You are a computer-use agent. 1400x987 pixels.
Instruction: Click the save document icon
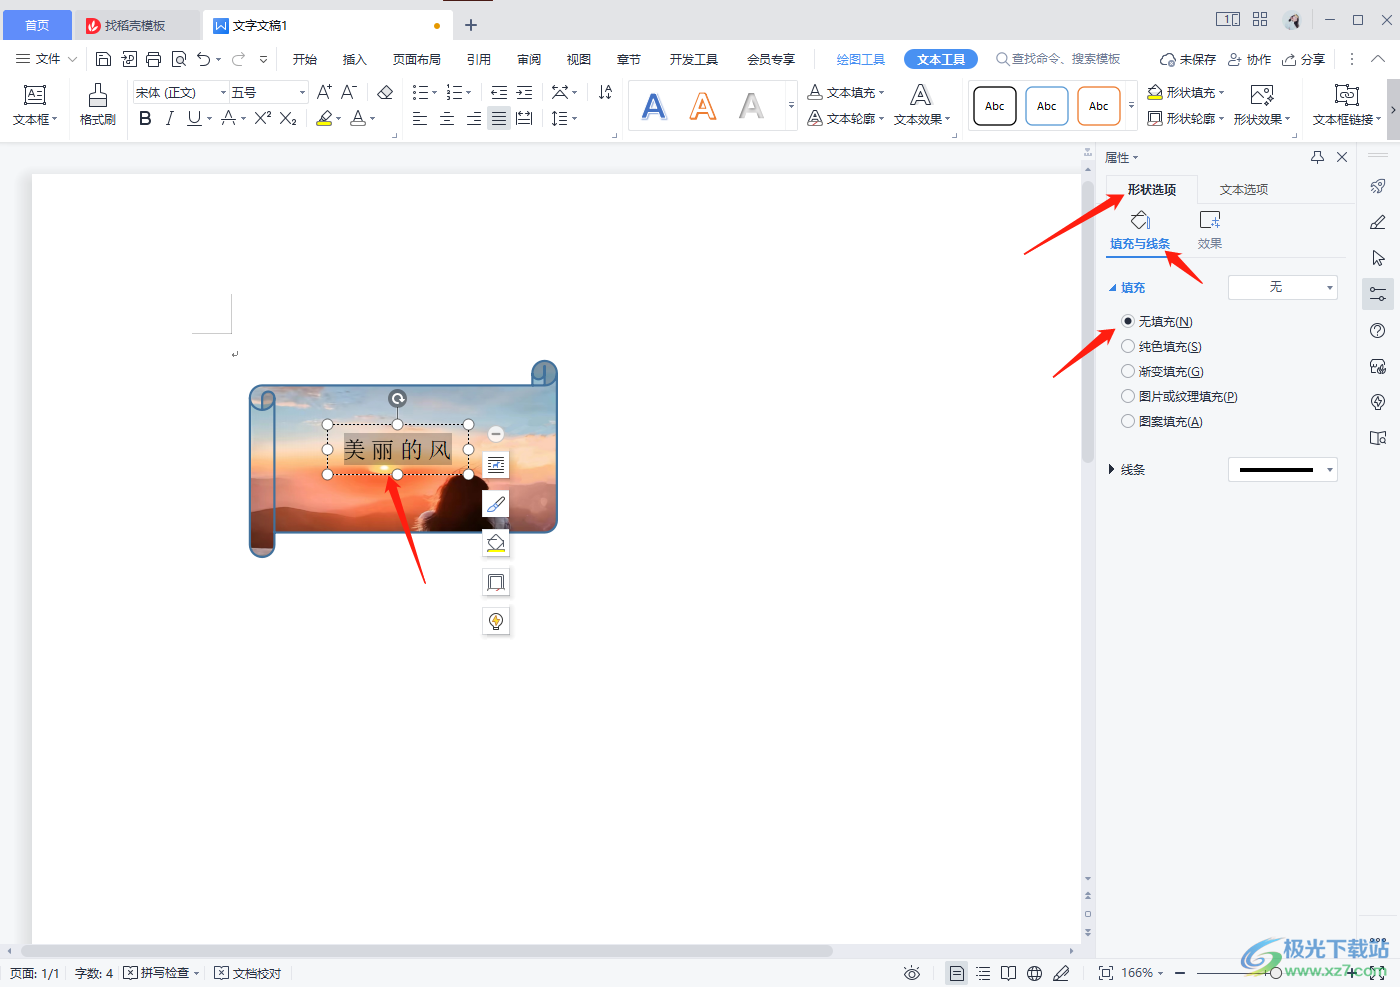coord(103,59)
